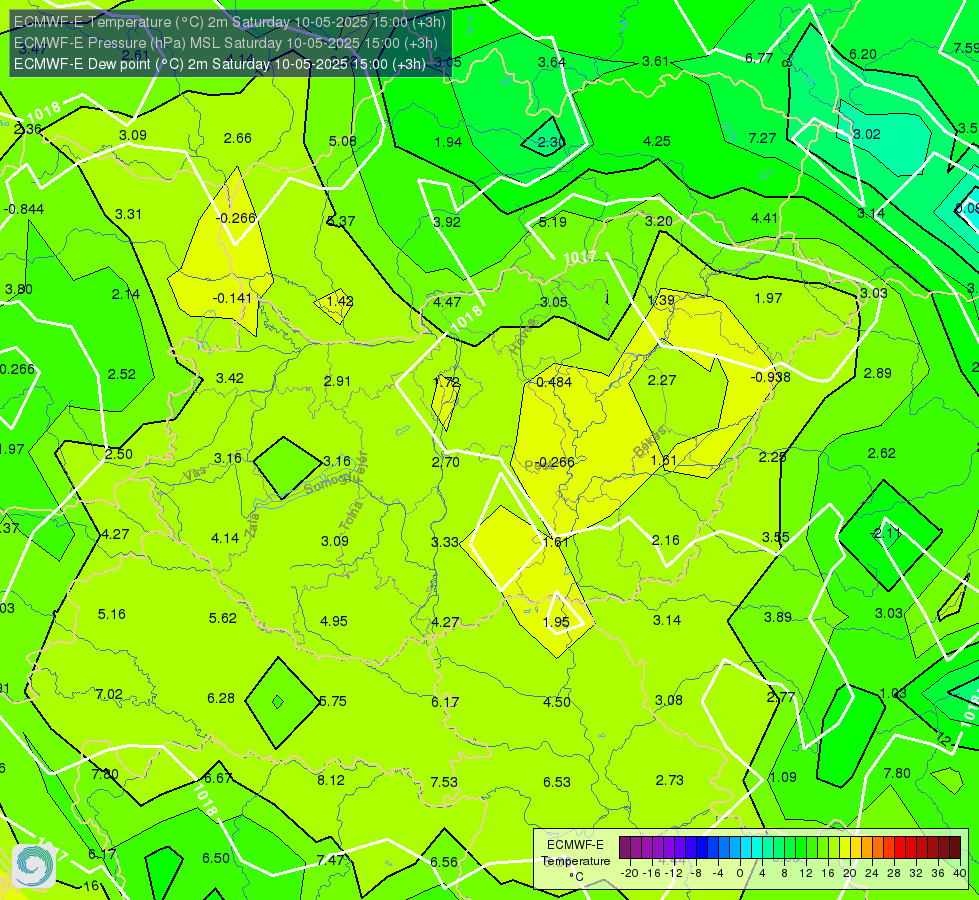This screenshot has width=979, height=900.
Task: Click the dew point value 3.92
Action: click(x=447, y=222)
